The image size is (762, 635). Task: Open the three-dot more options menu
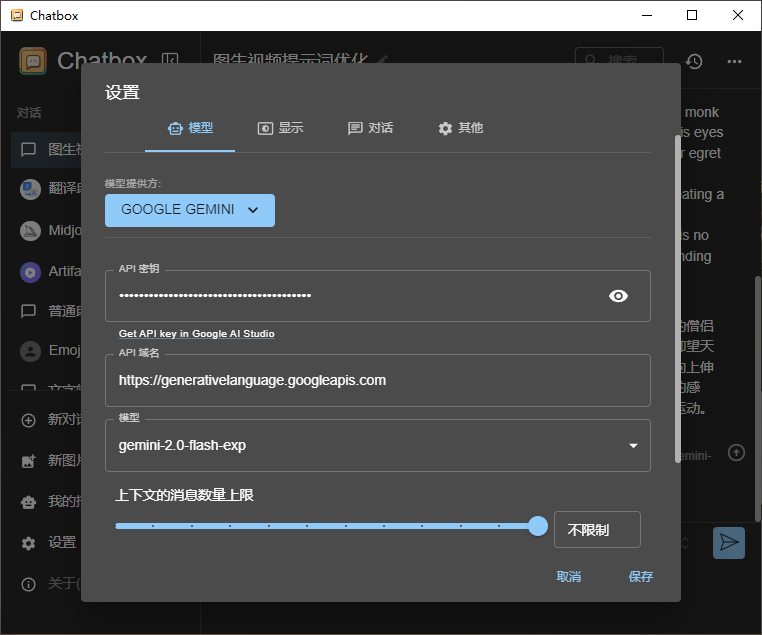[735, 61]
